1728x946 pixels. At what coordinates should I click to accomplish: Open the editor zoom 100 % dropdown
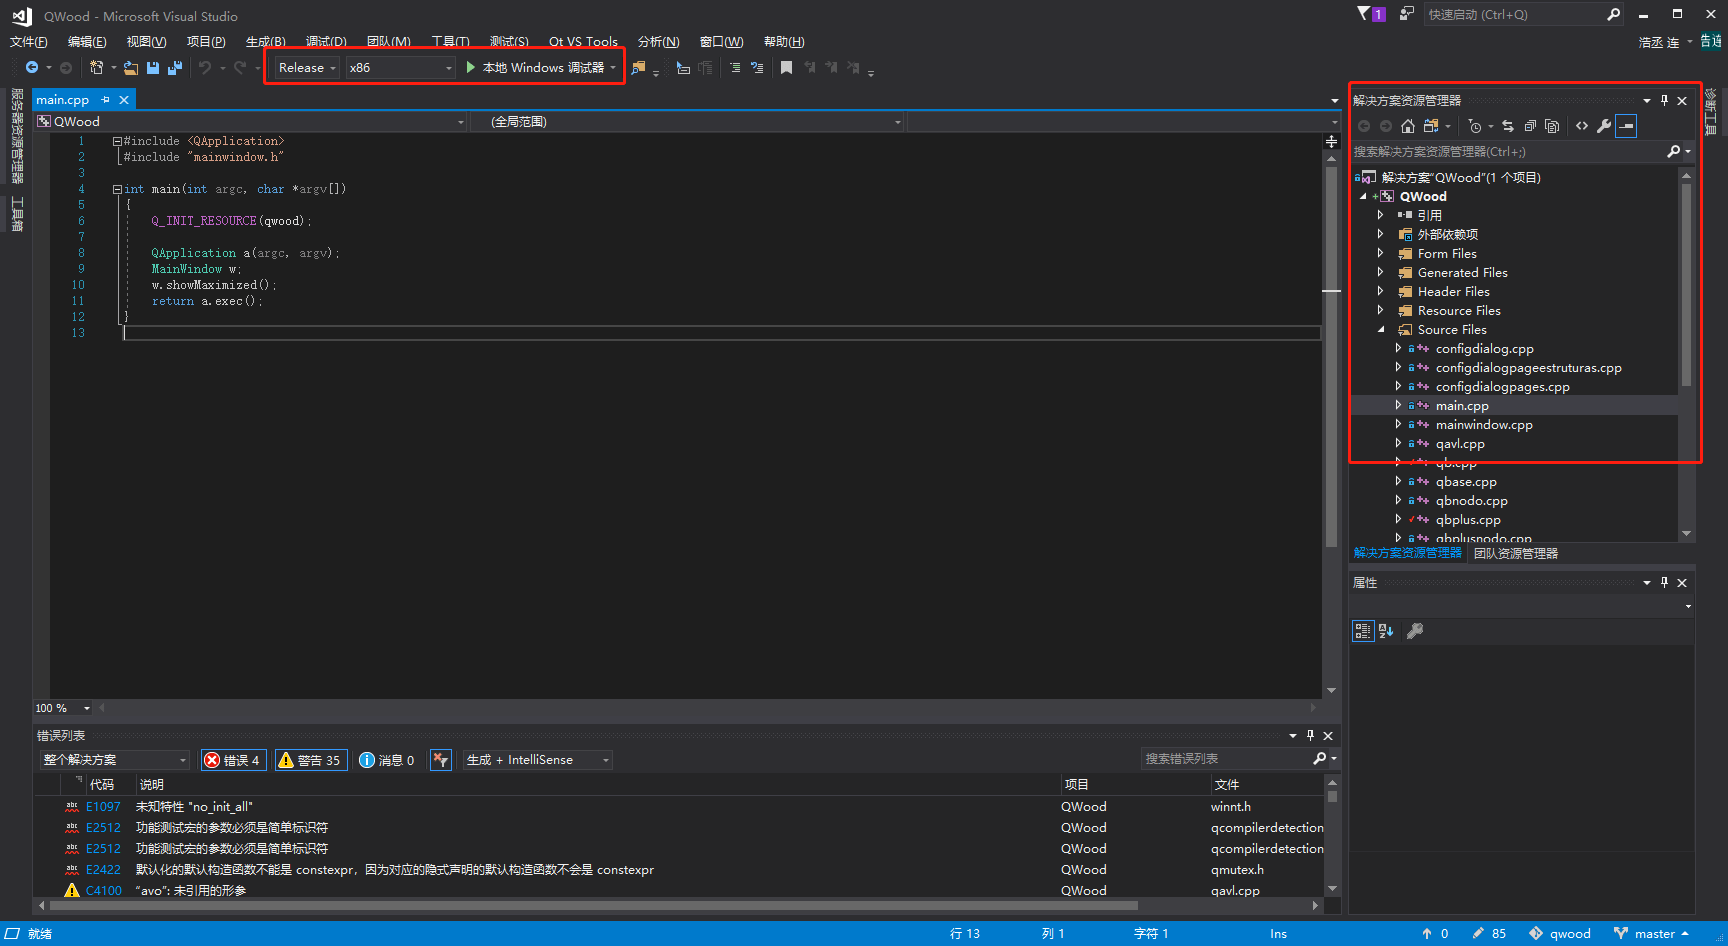[63, 708]
